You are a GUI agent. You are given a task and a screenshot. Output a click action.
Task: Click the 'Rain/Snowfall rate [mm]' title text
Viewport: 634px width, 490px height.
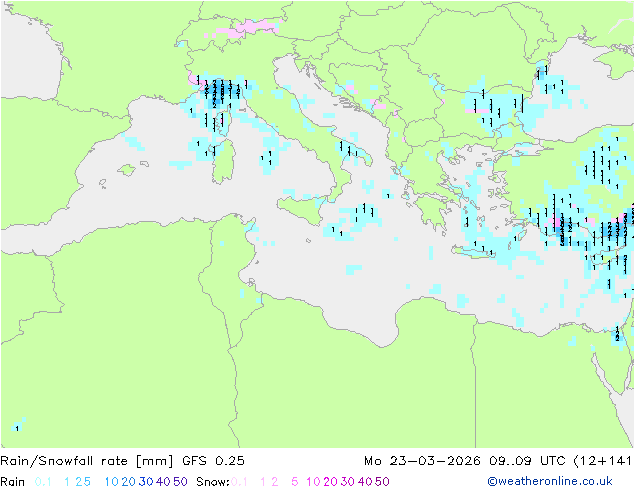point(87,461)
